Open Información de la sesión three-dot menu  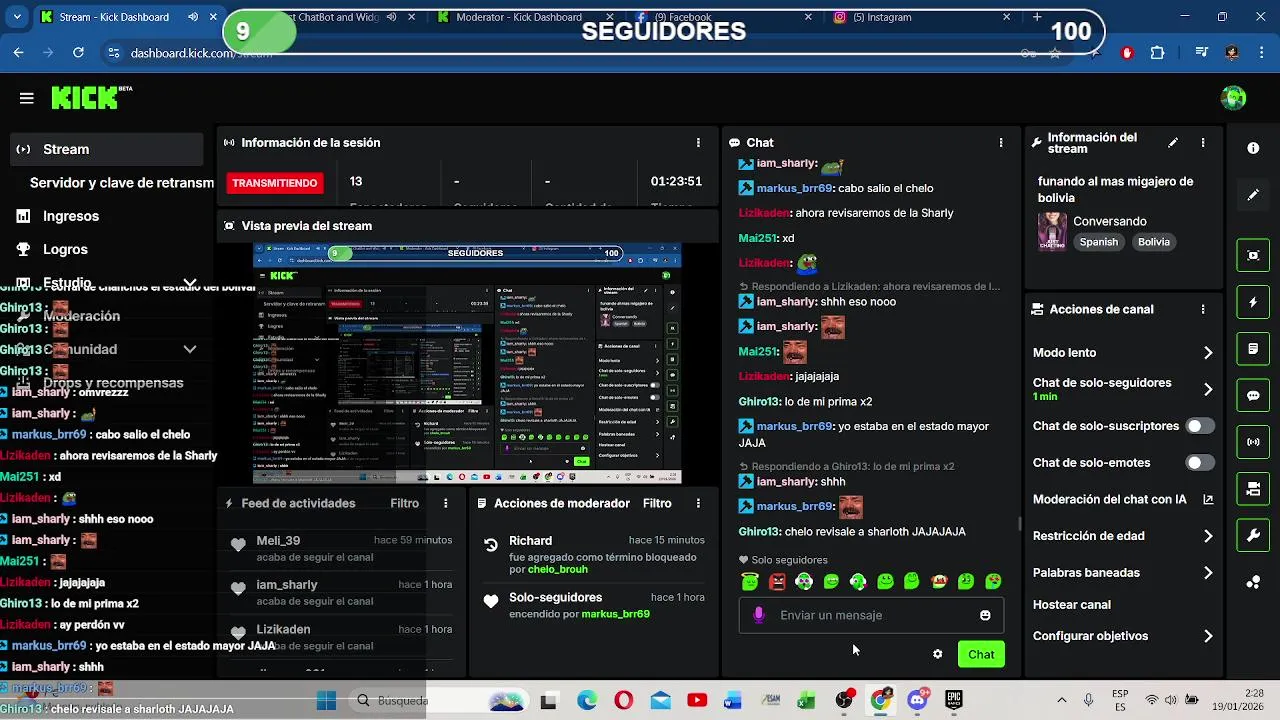(698, 143)
